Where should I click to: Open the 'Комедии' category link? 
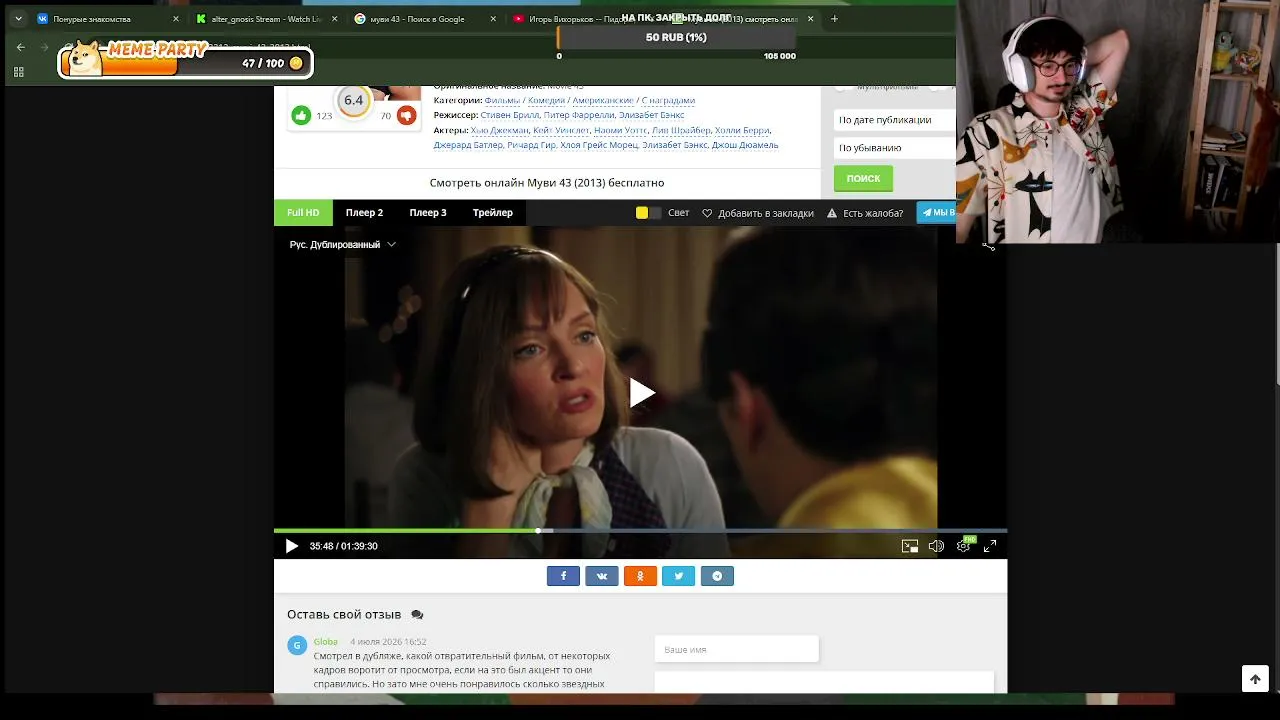pyautogui.click(x=546, y=101)
